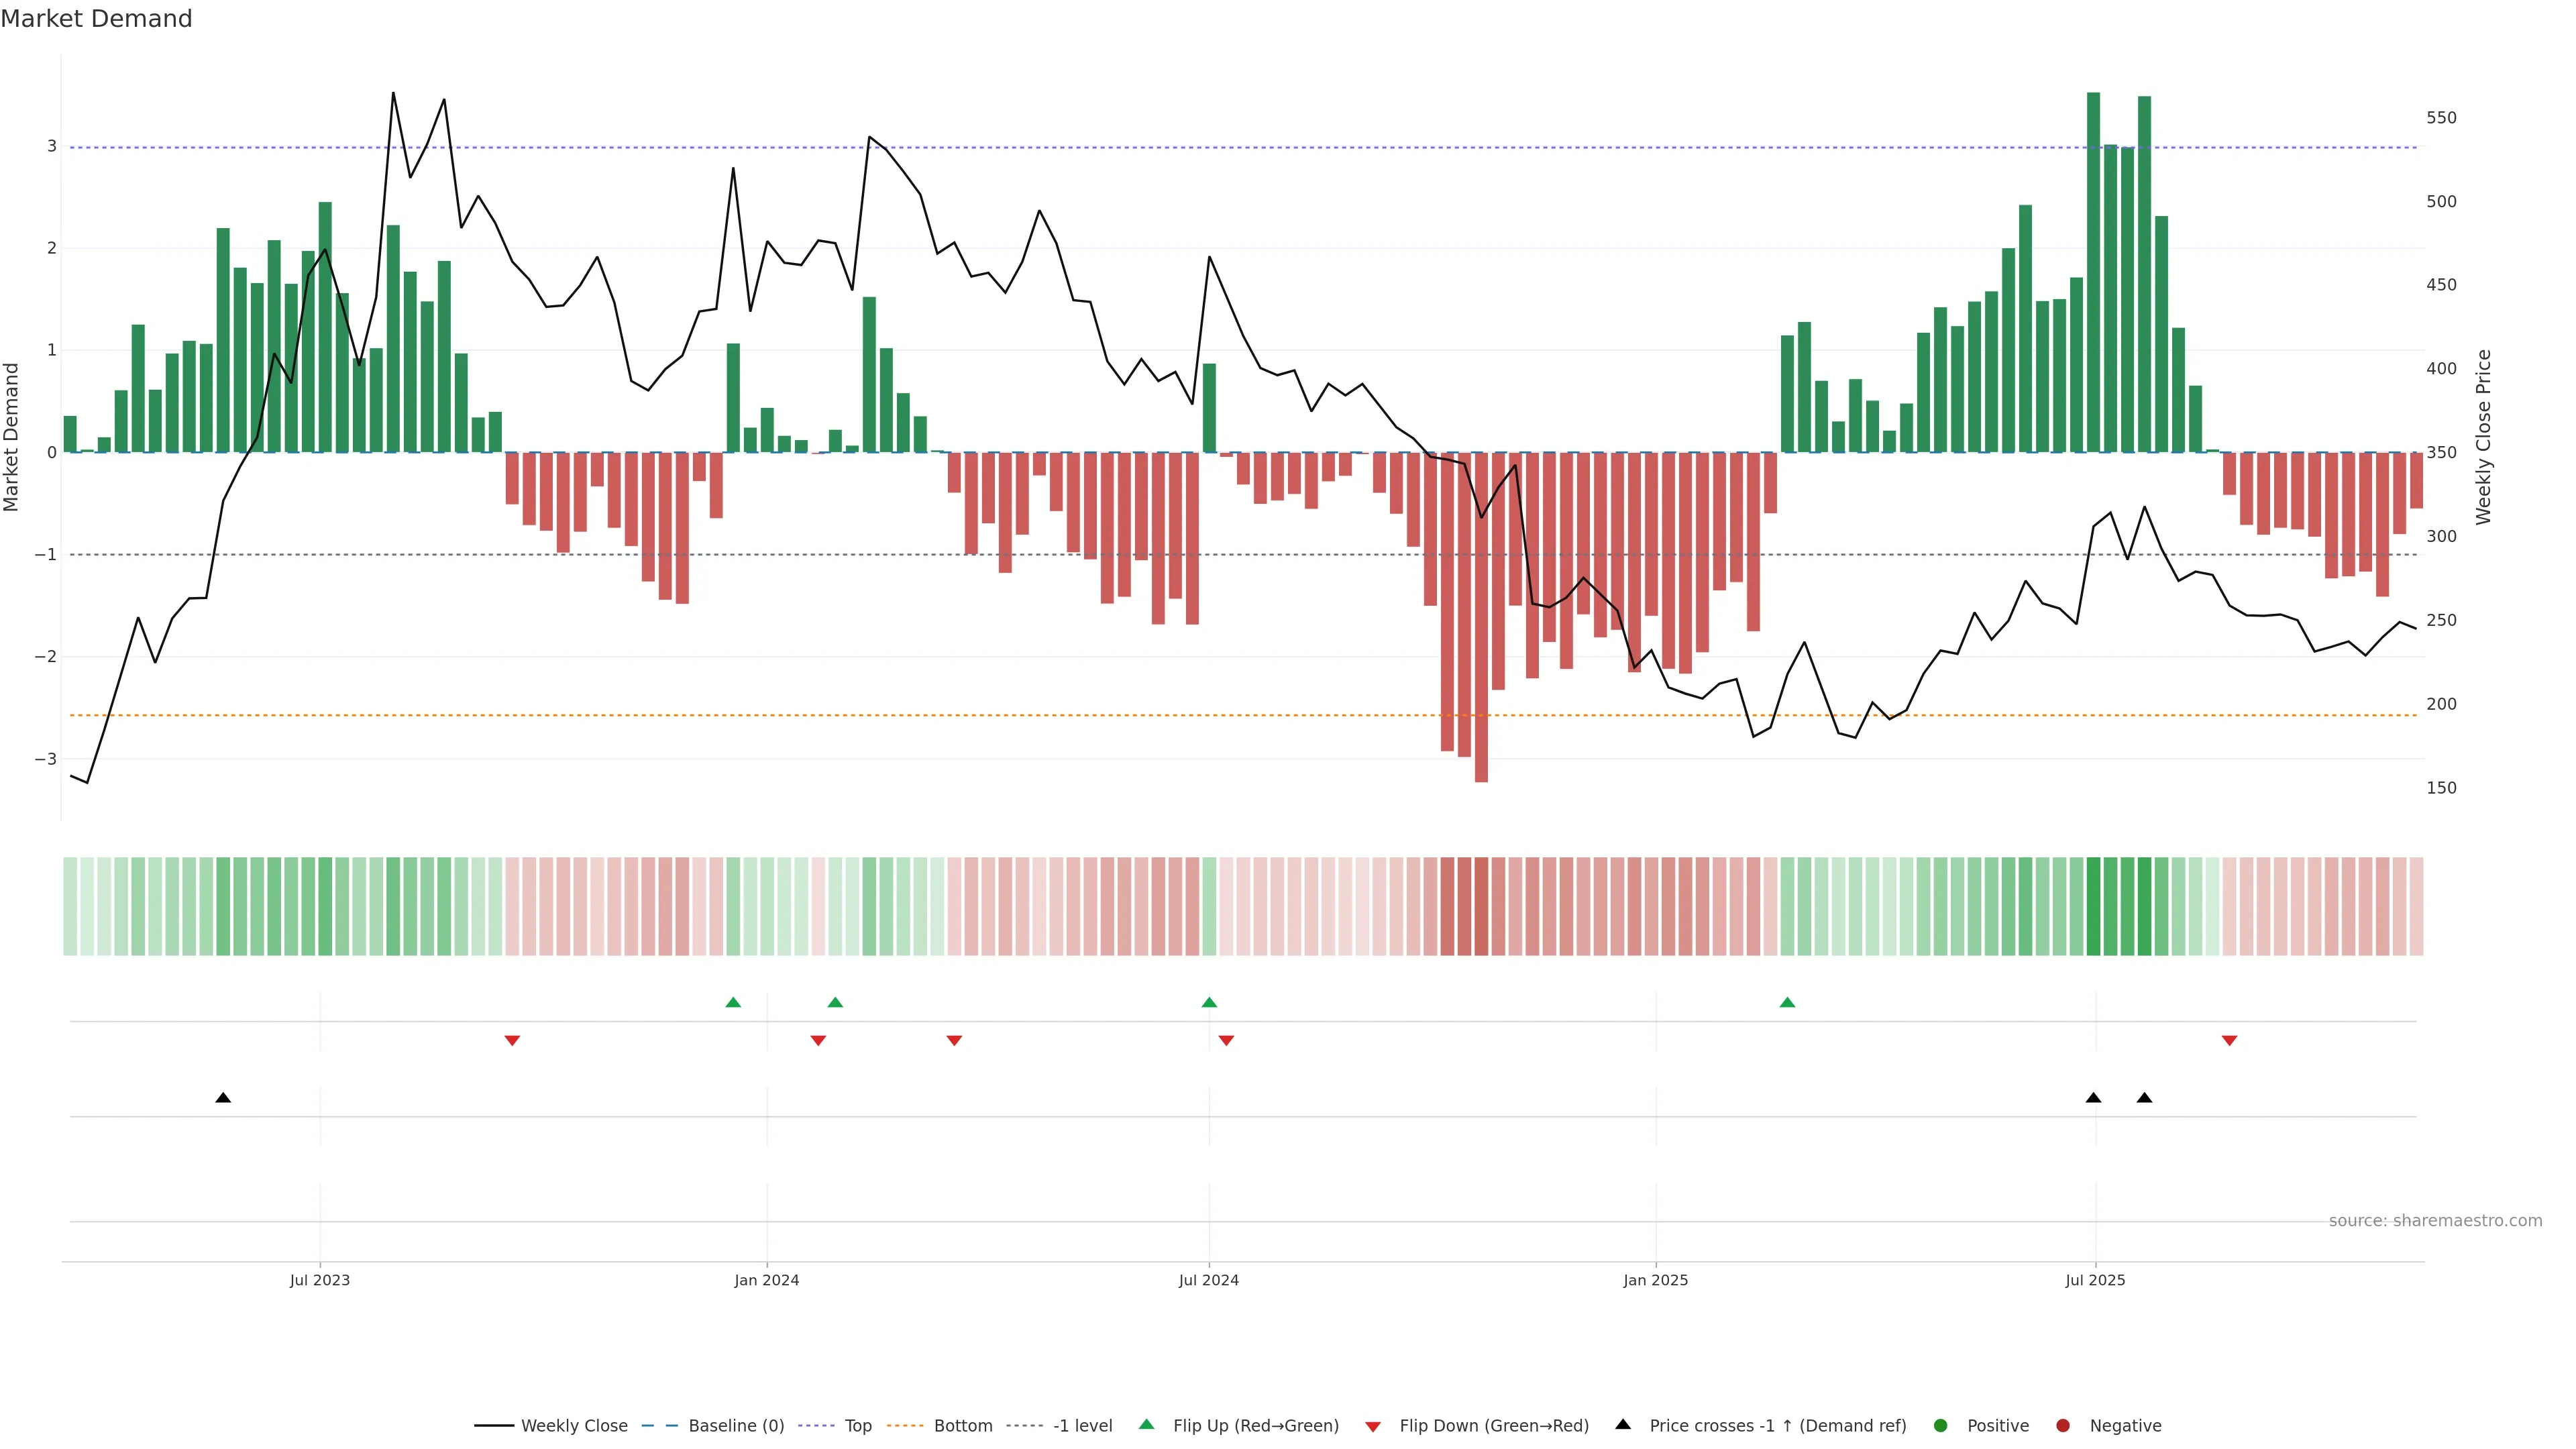Viewport: 2576px width, 1449px height.
Task: Click the Weekly Close Price axis title
Action: pyautogui.click(x=2483, y=437)
